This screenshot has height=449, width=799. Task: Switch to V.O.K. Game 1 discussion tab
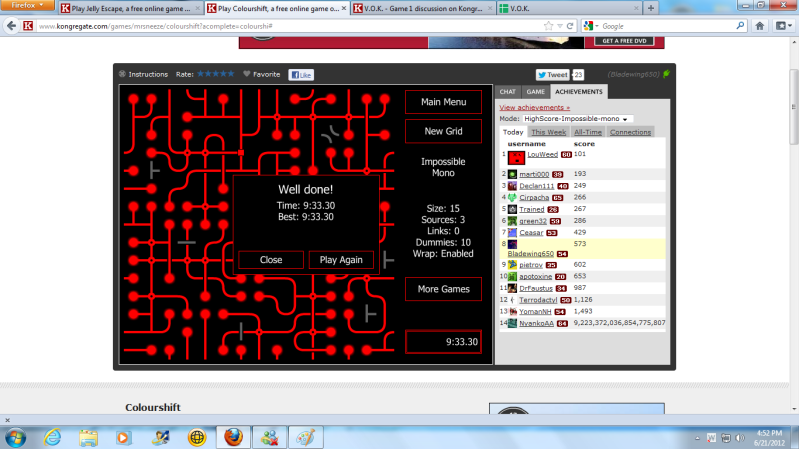[x=422, y=8]
